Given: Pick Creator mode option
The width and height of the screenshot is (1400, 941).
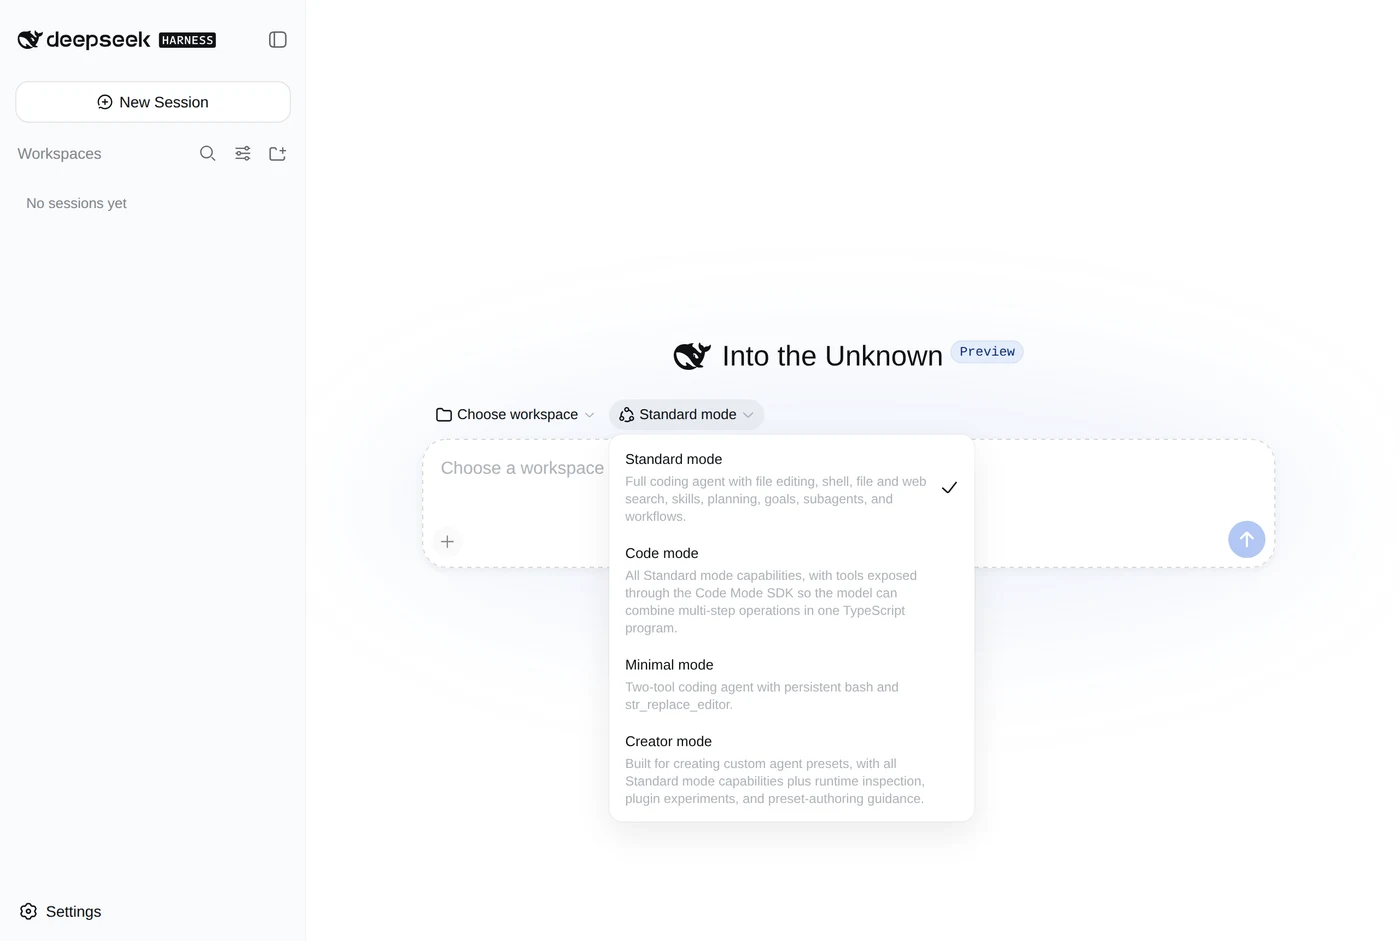Looking at the screenshot, I should (x=791, y=769).
